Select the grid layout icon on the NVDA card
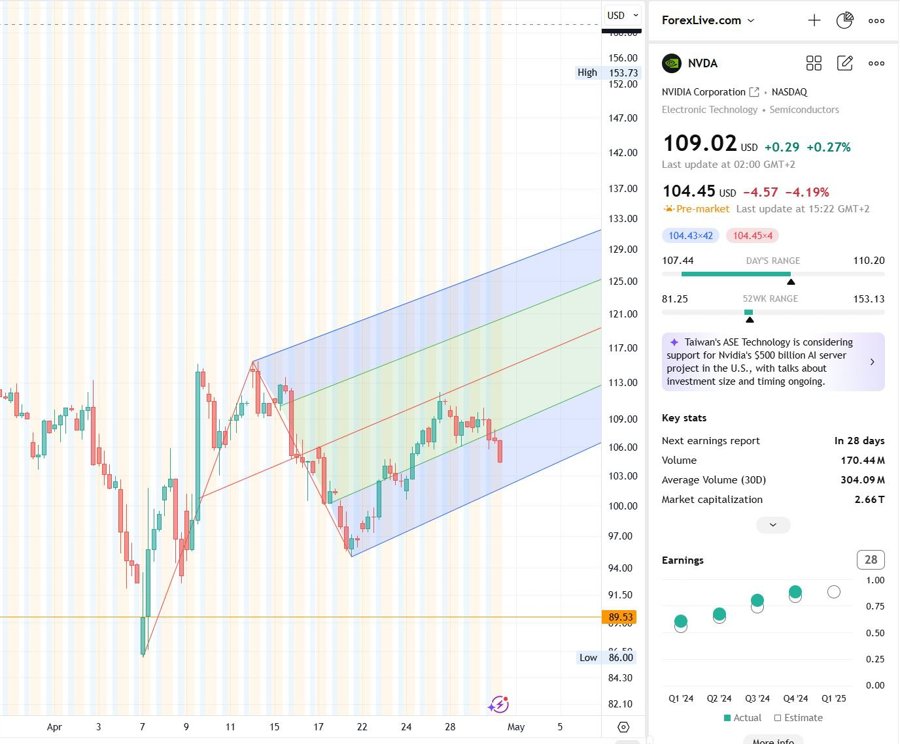The height and width of the screenshot is (744, 900). [814, 63]
